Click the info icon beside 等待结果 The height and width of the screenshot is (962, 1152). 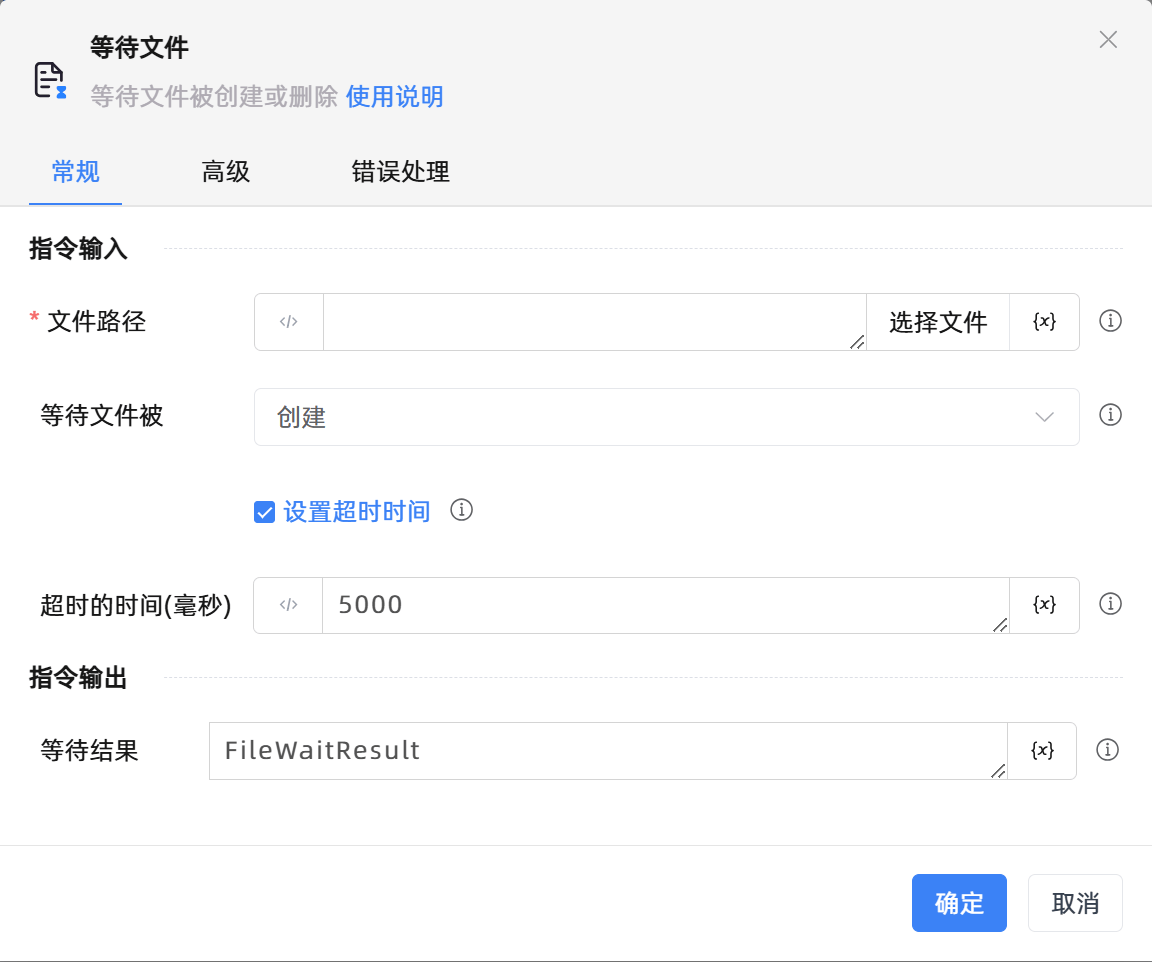tap(1108, 751)
